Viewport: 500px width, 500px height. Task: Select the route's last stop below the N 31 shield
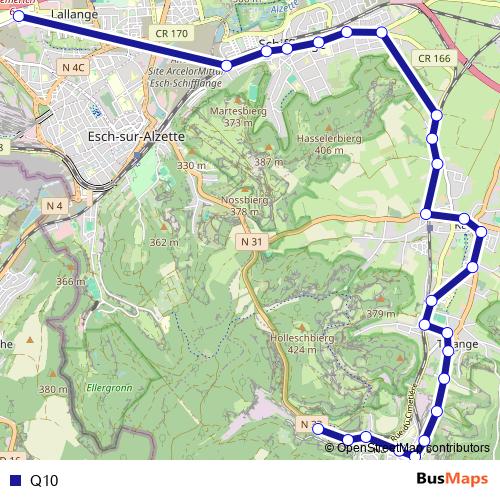tap(318, 429)
